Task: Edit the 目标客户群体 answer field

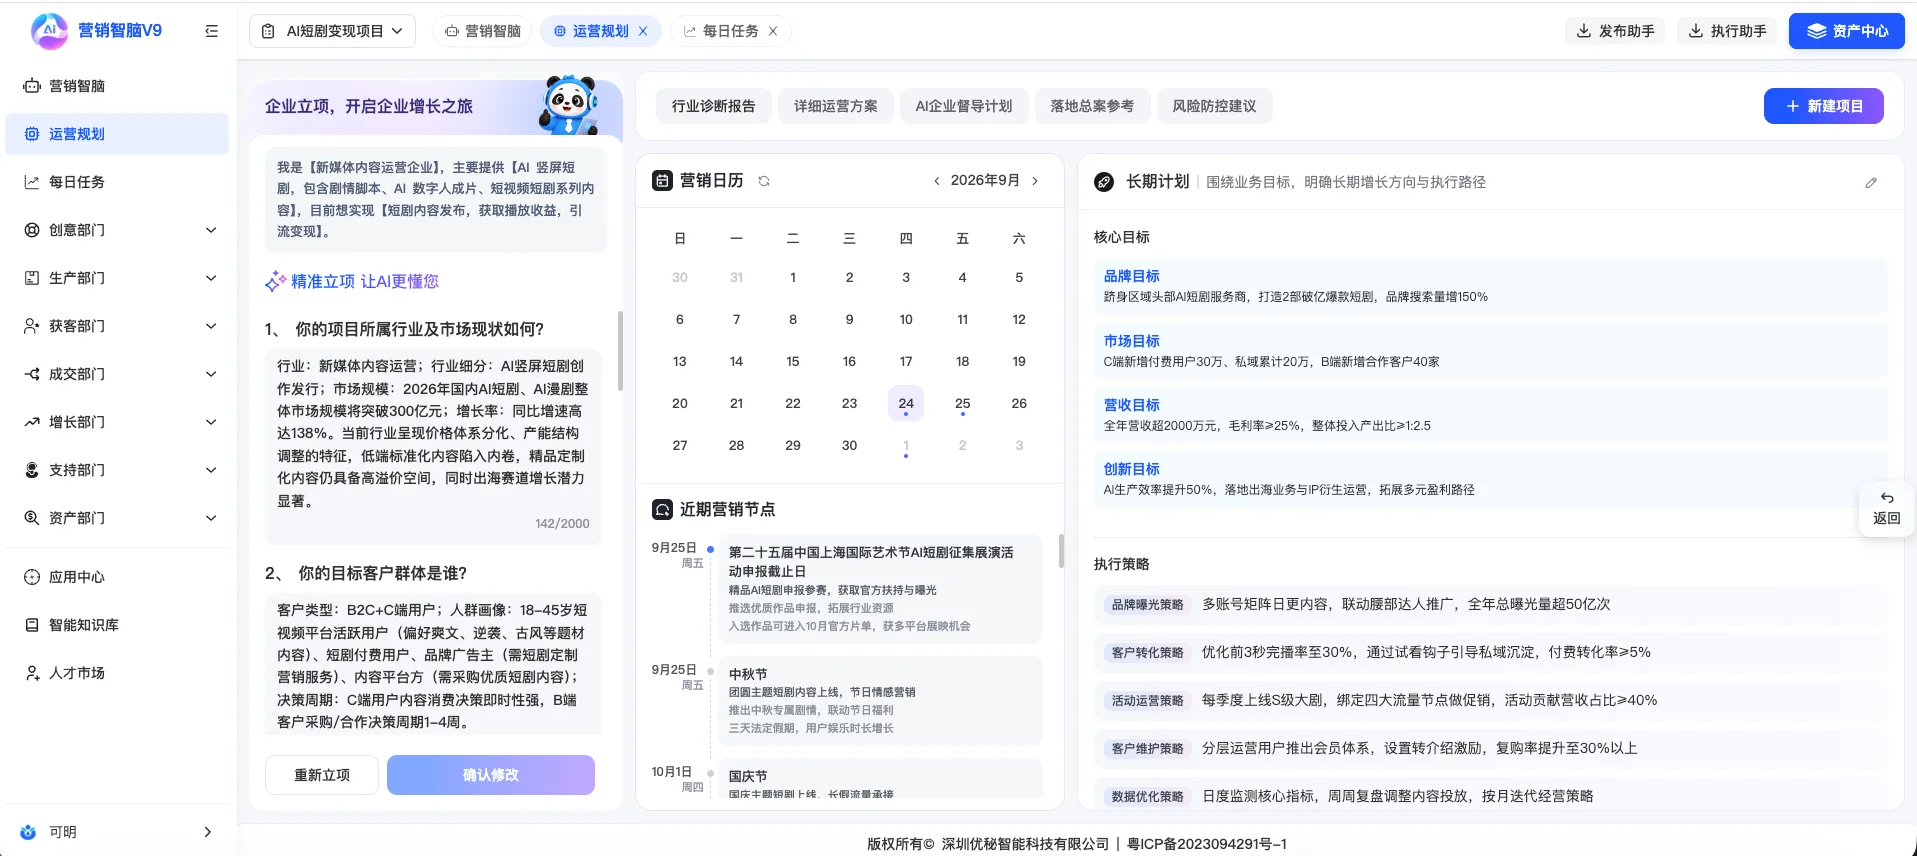Action: tap(433, 666)
